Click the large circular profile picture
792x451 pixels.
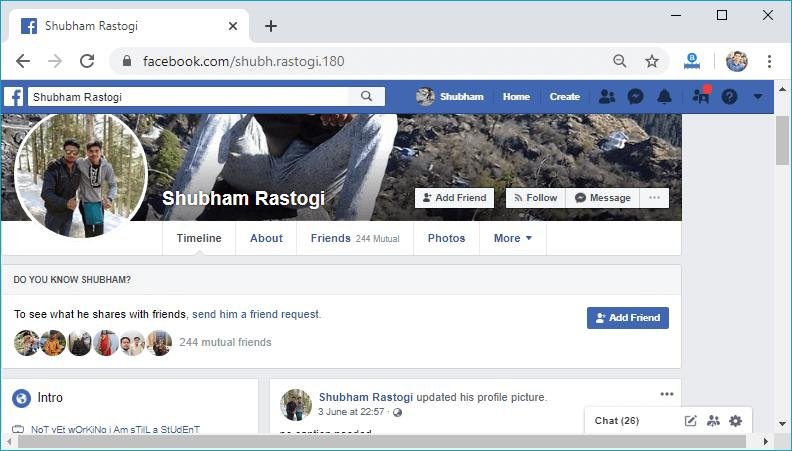pyautogui.click(x=81, y=175)
